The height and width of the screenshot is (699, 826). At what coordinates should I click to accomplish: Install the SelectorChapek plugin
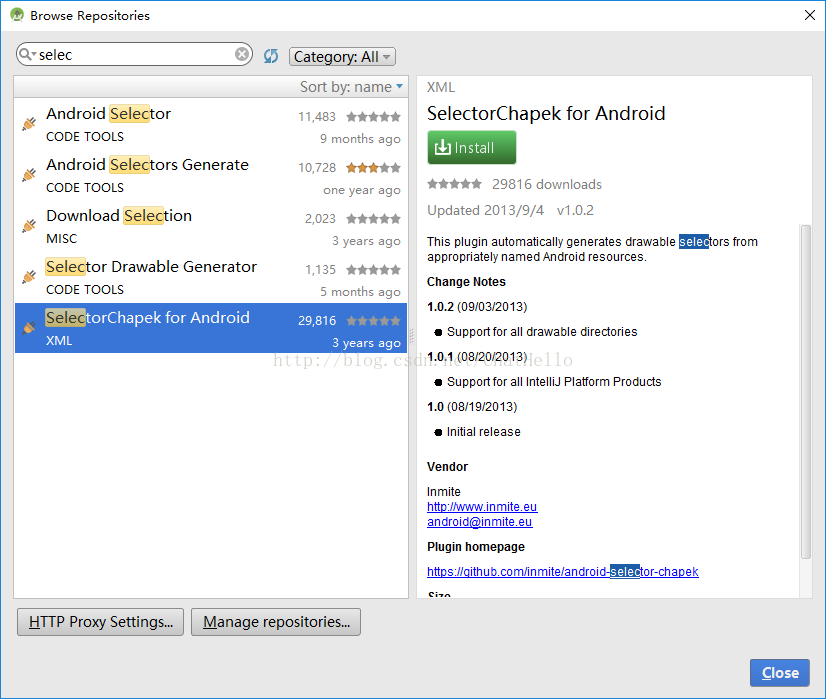[x=471, y=147]
